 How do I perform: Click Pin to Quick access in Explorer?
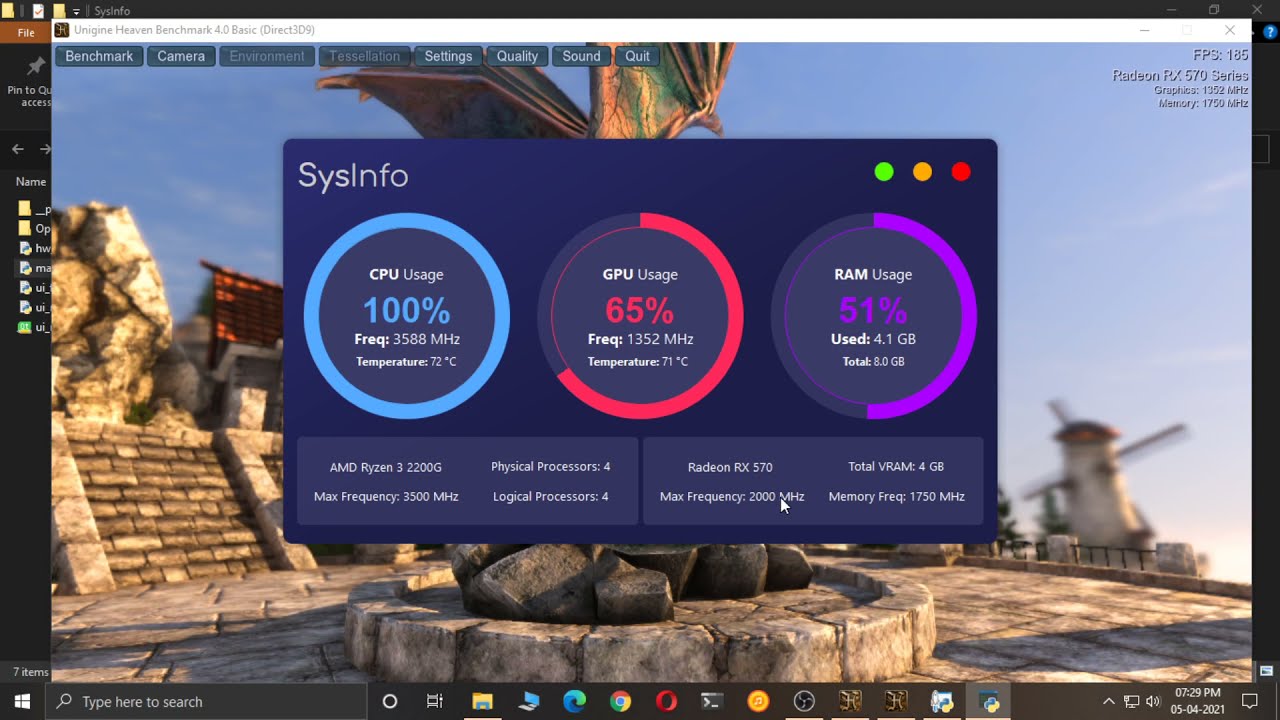pyautogui.click(x=30, y=82)
